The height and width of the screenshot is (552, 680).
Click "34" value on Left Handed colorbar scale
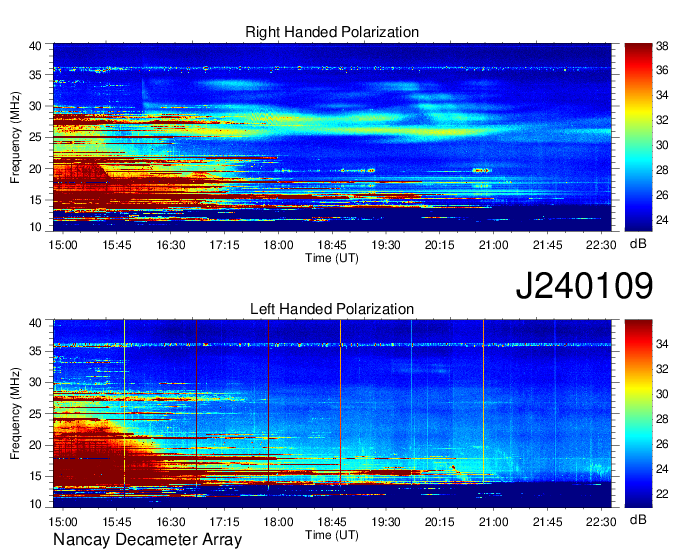pyautogui.click(x=662, y=344)
